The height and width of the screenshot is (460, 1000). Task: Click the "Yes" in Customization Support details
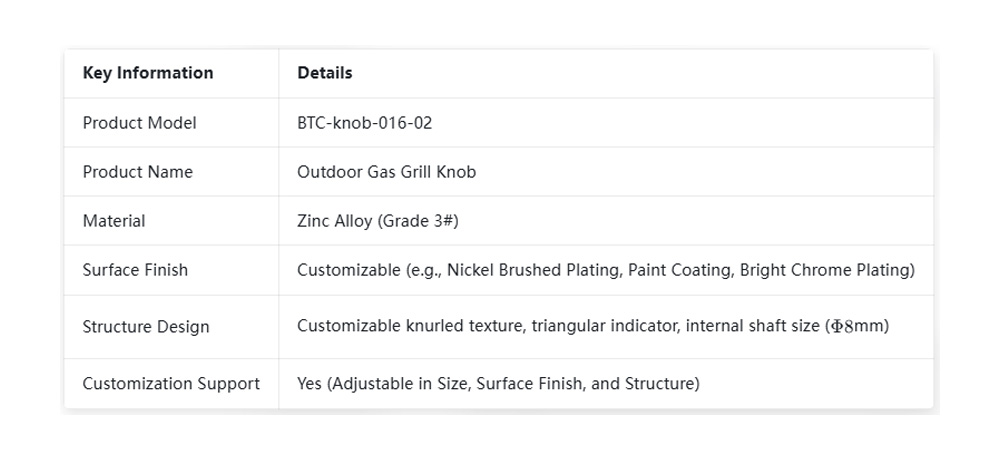tap(310, 384)
